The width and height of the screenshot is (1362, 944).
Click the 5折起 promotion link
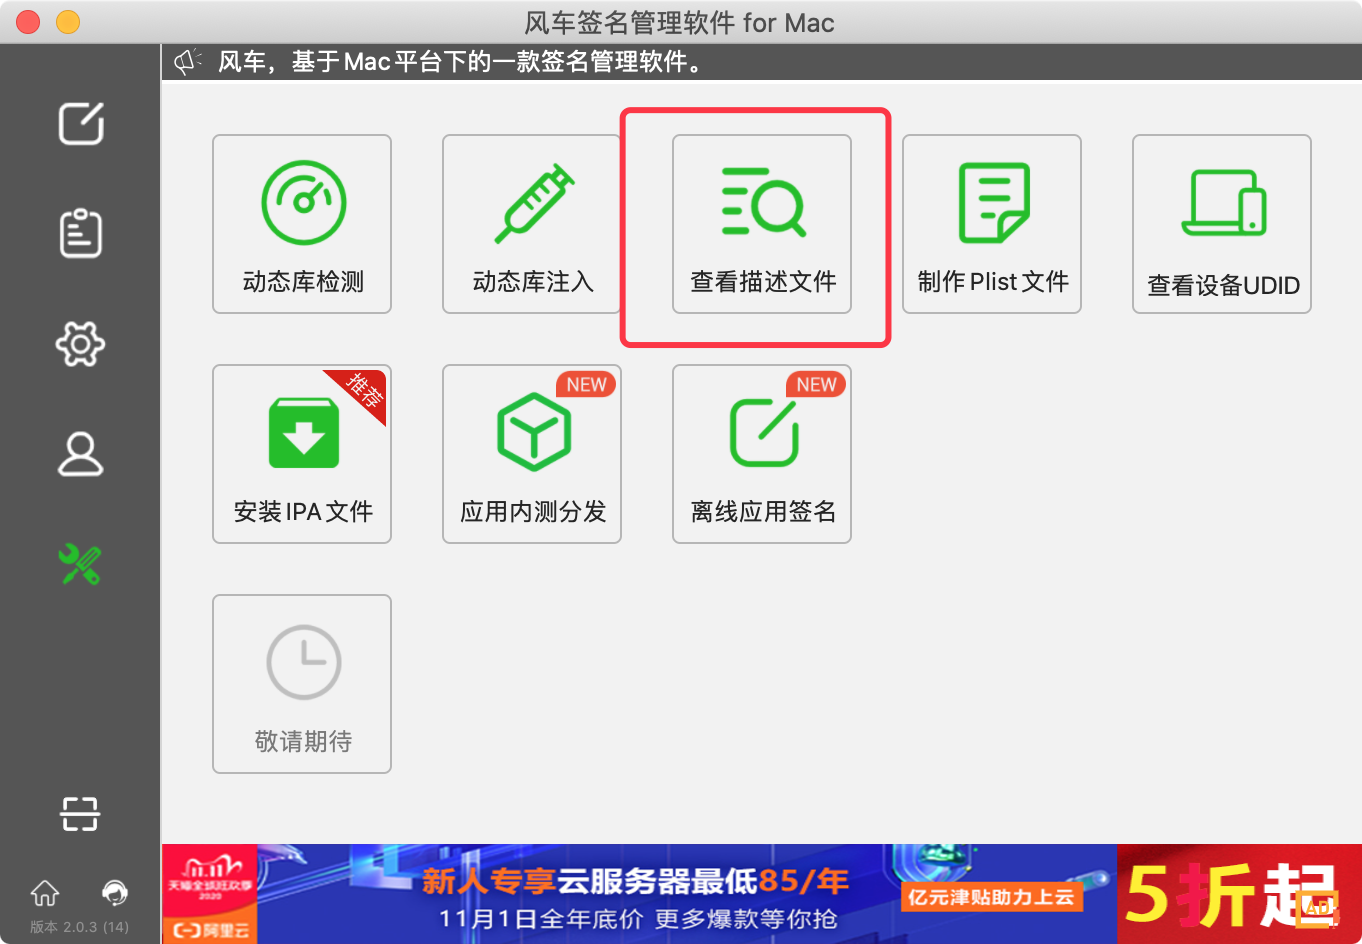click(1240, 893)
